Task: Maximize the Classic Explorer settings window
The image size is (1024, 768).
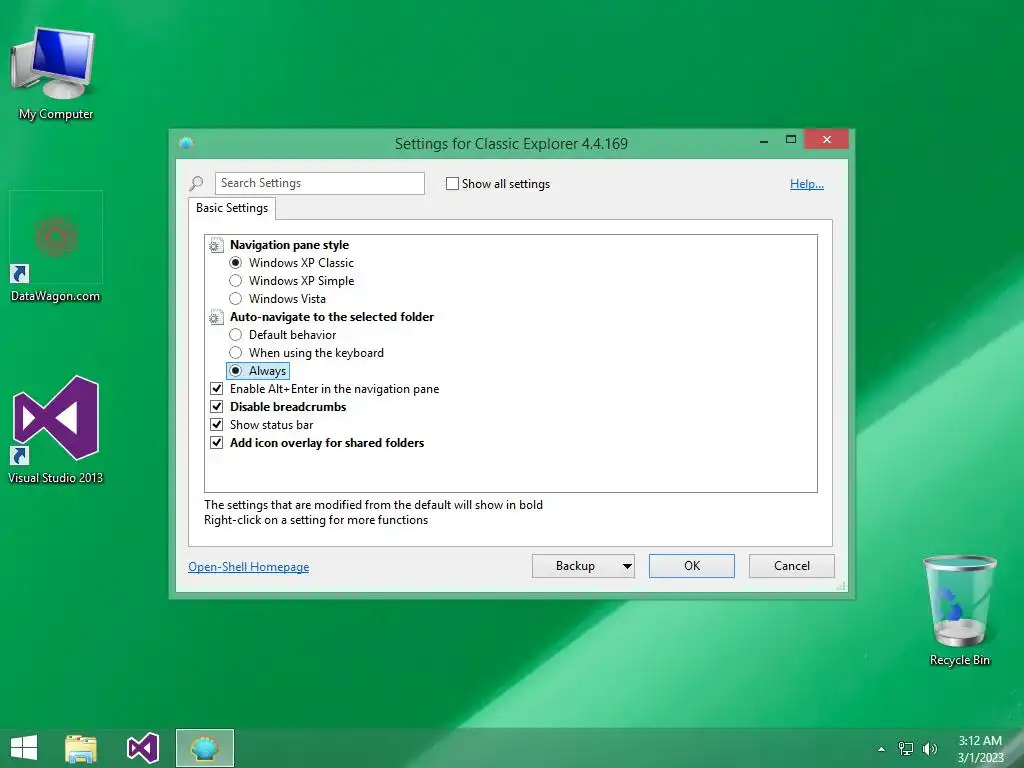Action: [x=790, y=140]
